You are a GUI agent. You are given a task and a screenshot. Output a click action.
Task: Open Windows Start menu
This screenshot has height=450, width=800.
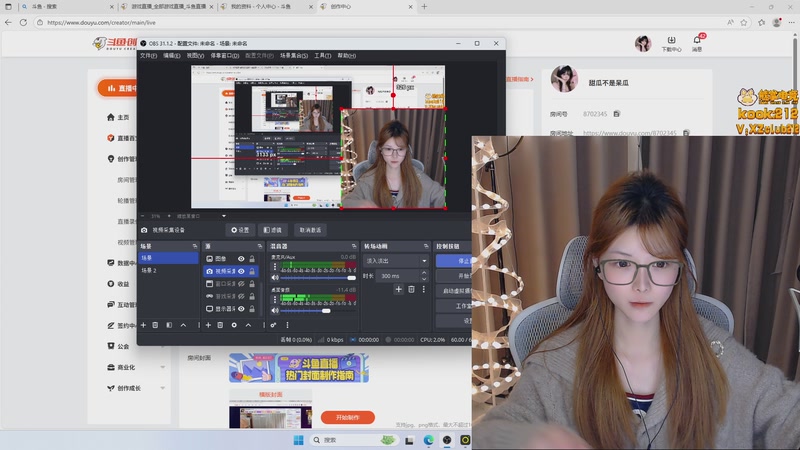[x=299, y=440]
